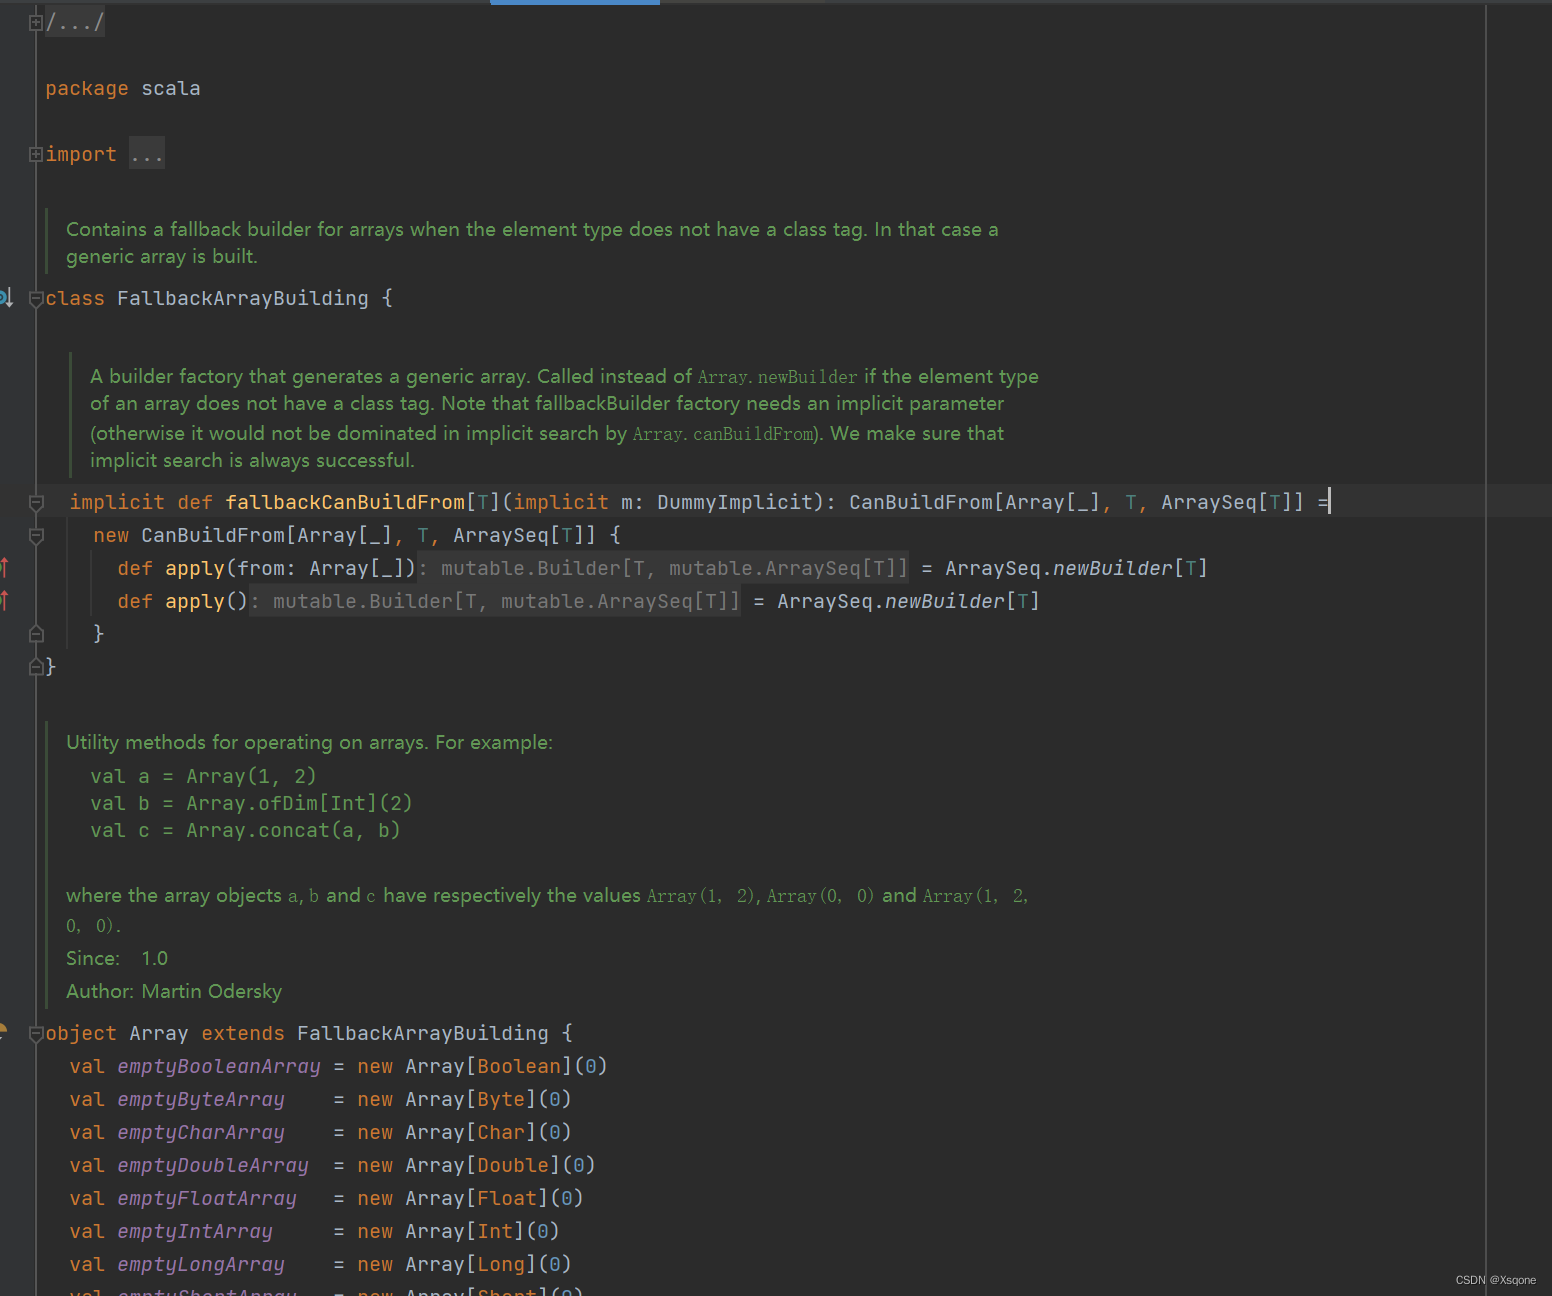Collapse the 'new CanBuildFrom' anonymous block

[x=36, y=535]
